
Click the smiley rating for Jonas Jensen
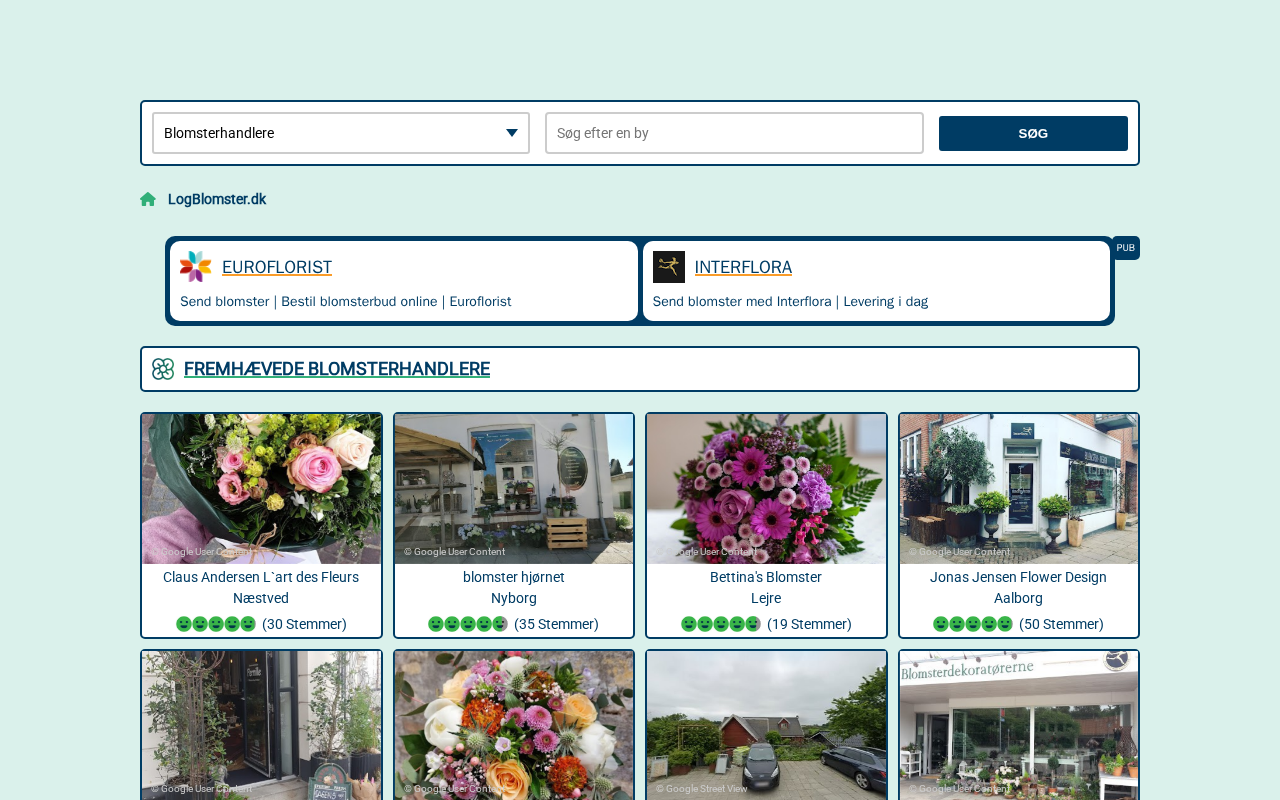[x=973, y=624]
